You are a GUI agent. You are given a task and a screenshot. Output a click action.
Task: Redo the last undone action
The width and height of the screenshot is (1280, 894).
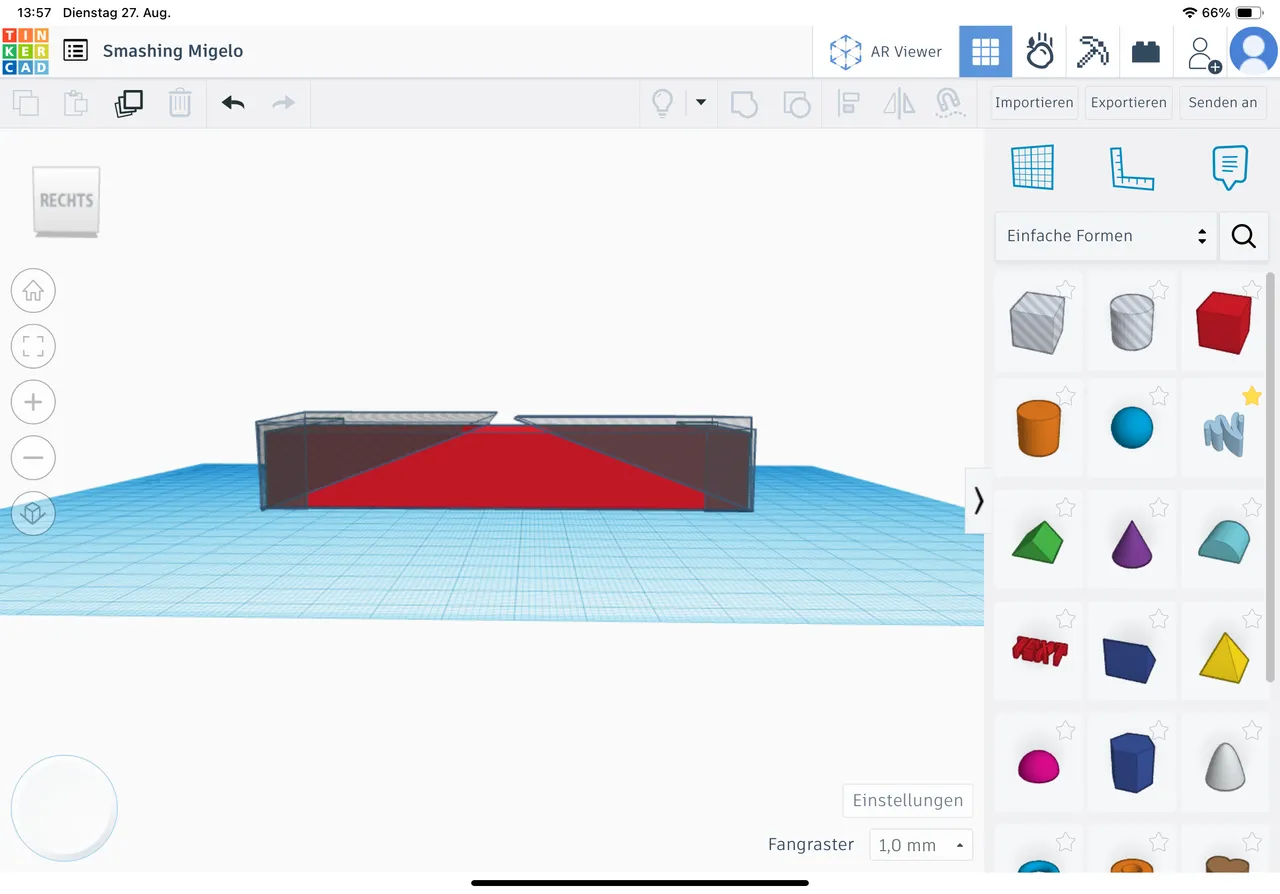coord(284,103)
